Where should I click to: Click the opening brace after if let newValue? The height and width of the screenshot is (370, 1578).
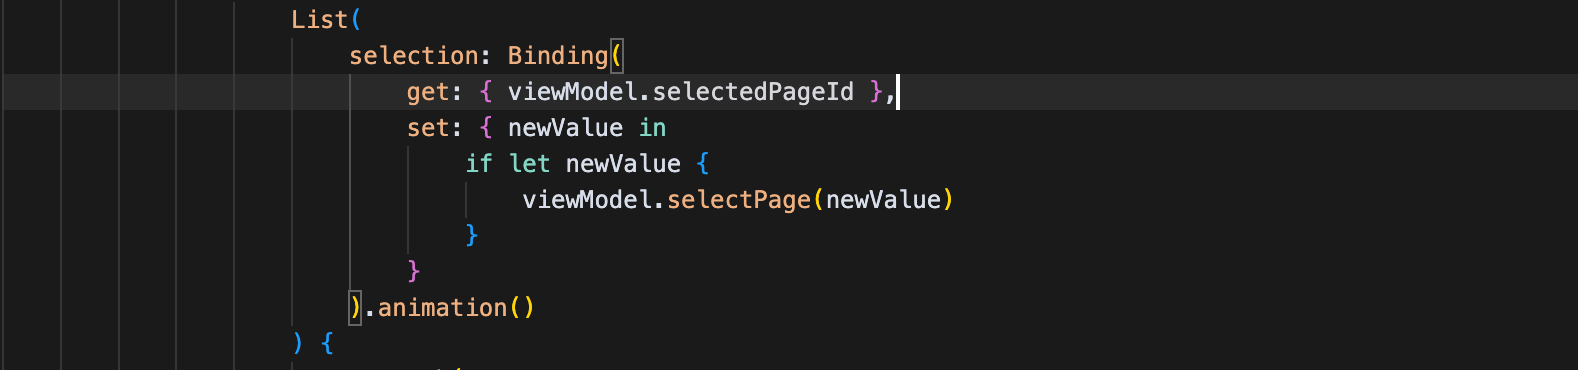point(703,164)
